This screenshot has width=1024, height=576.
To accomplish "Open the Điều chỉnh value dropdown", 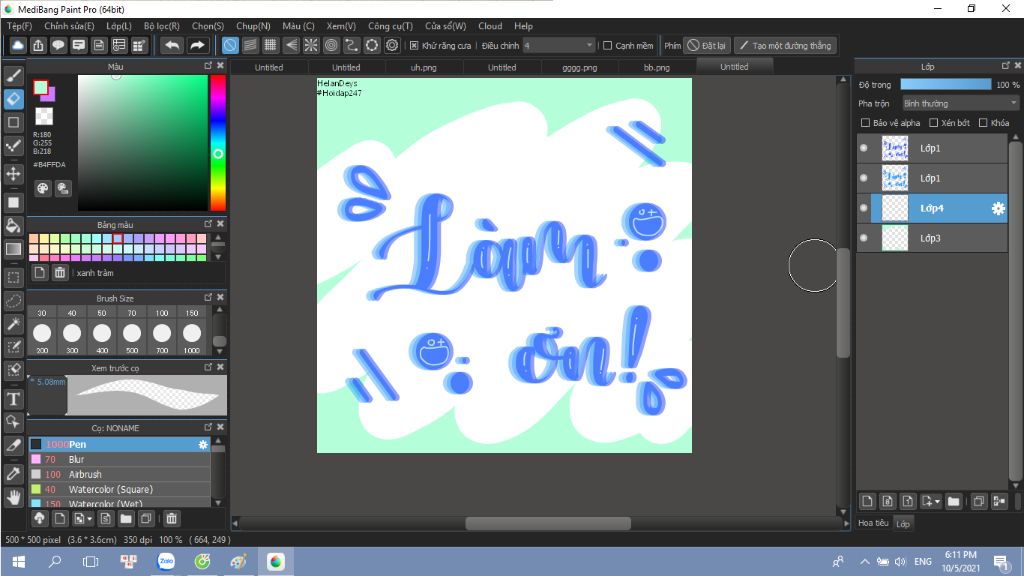I will pyautogui.click(x=558, y=46).
